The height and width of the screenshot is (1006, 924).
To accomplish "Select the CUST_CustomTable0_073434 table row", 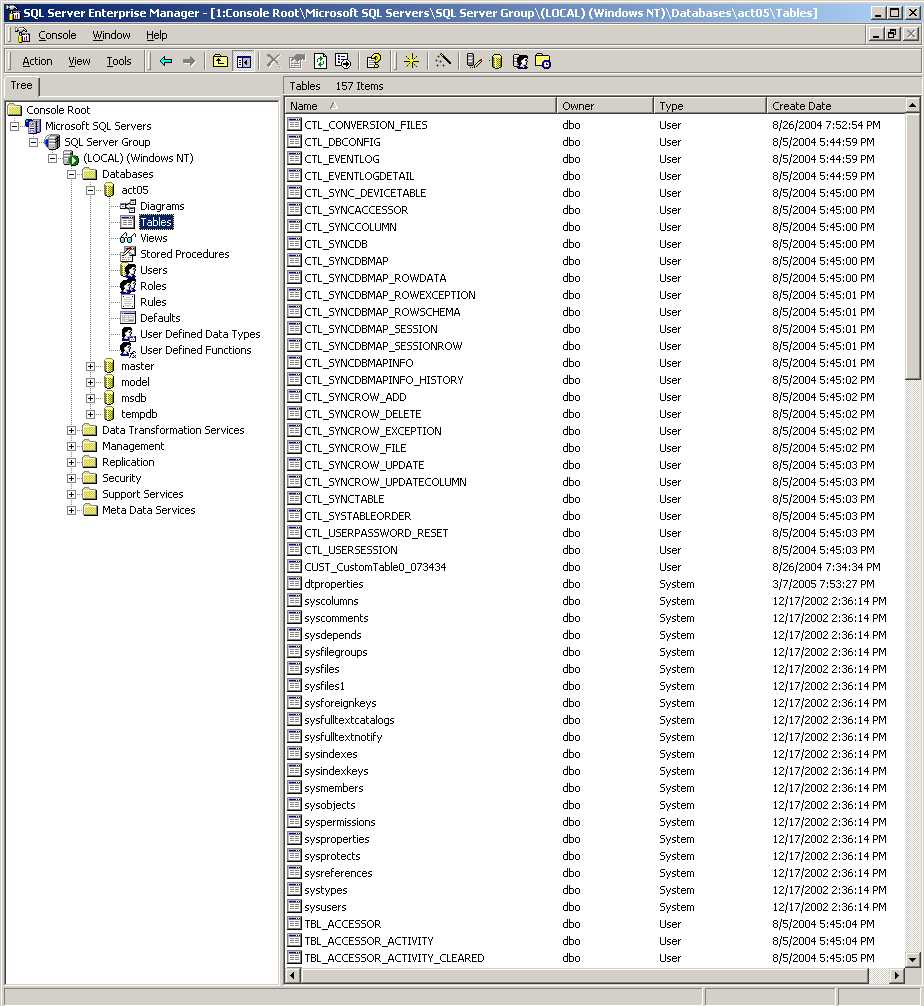I will click(x=595, y=567).
